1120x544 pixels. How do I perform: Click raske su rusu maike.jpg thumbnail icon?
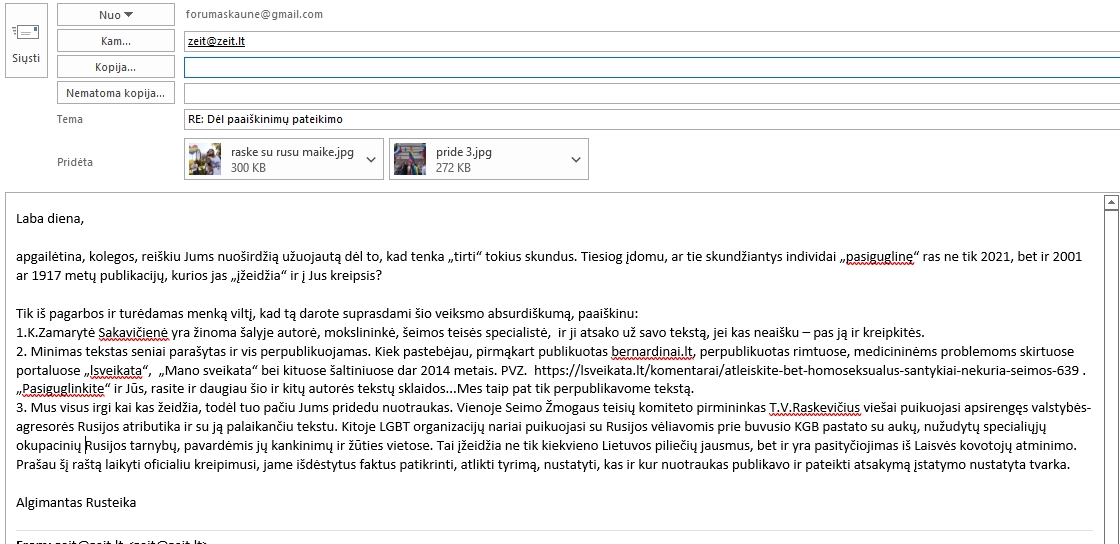tap(206, 159)
